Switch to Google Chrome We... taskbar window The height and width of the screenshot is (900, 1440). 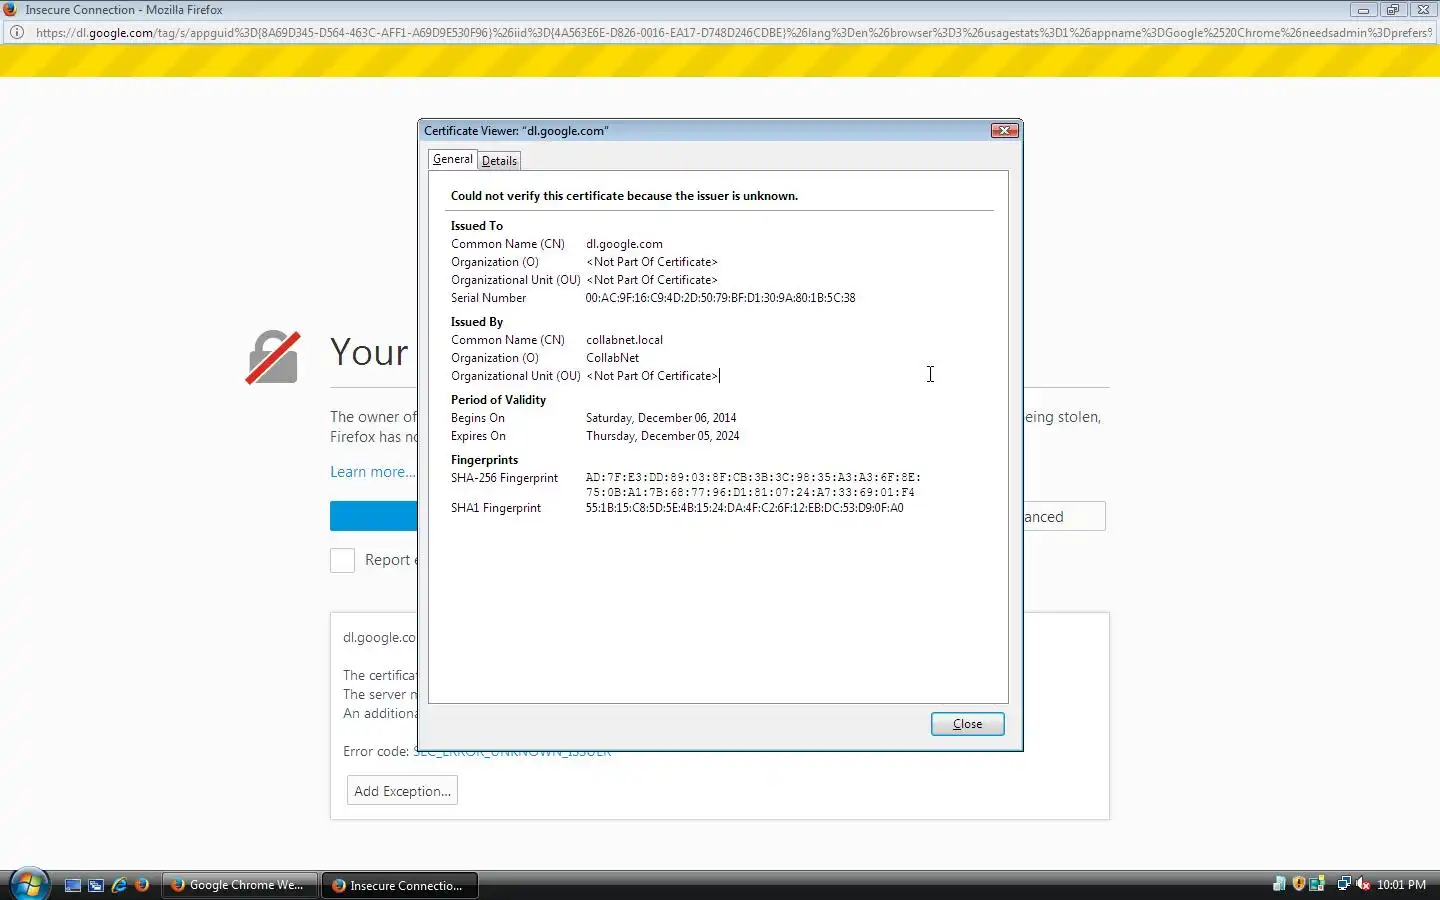[x=239, y=885]
